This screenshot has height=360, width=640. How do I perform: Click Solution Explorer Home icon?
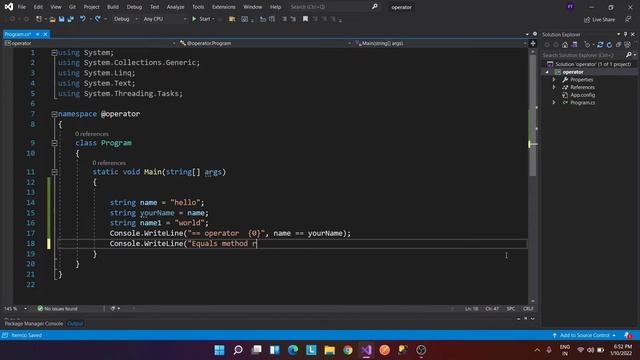(565, 45)
